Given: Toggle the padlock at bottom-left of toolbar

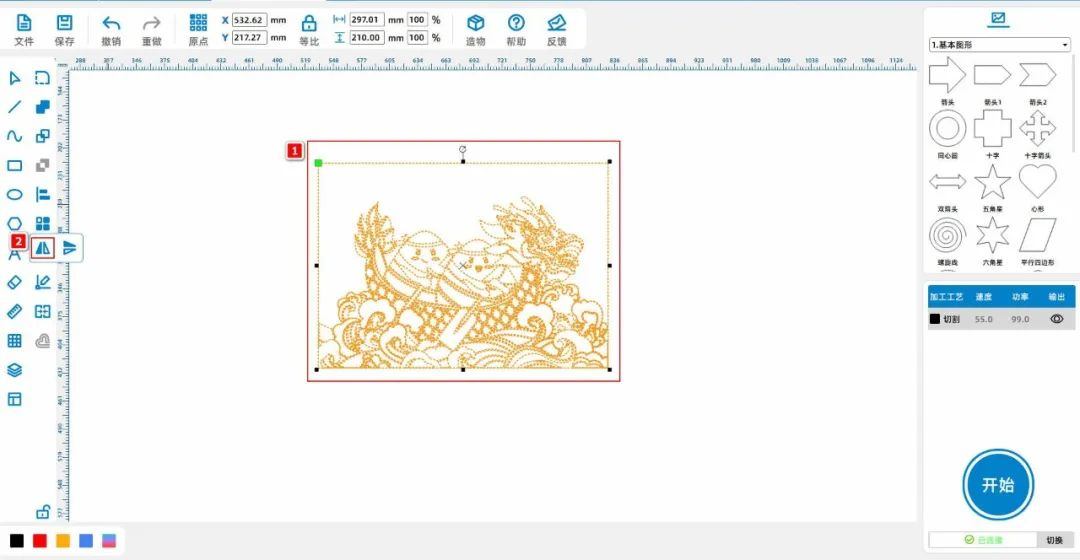Looking at the screenshot, I should pyautogui.click(x=43, y=512).
